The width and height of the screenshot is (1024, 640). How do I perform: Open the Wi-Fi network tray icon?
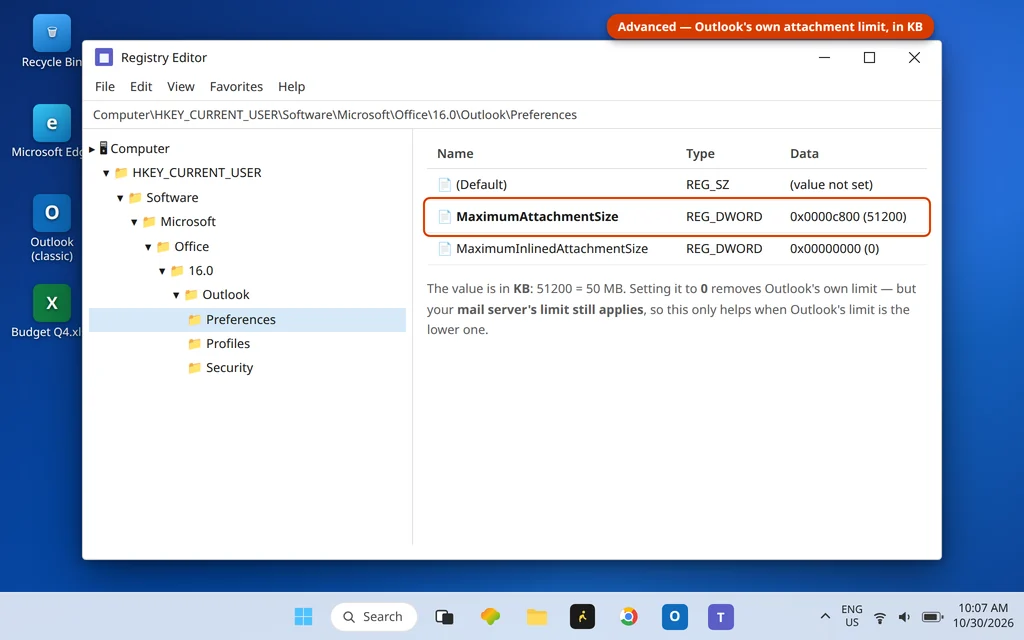click(880, 617)
